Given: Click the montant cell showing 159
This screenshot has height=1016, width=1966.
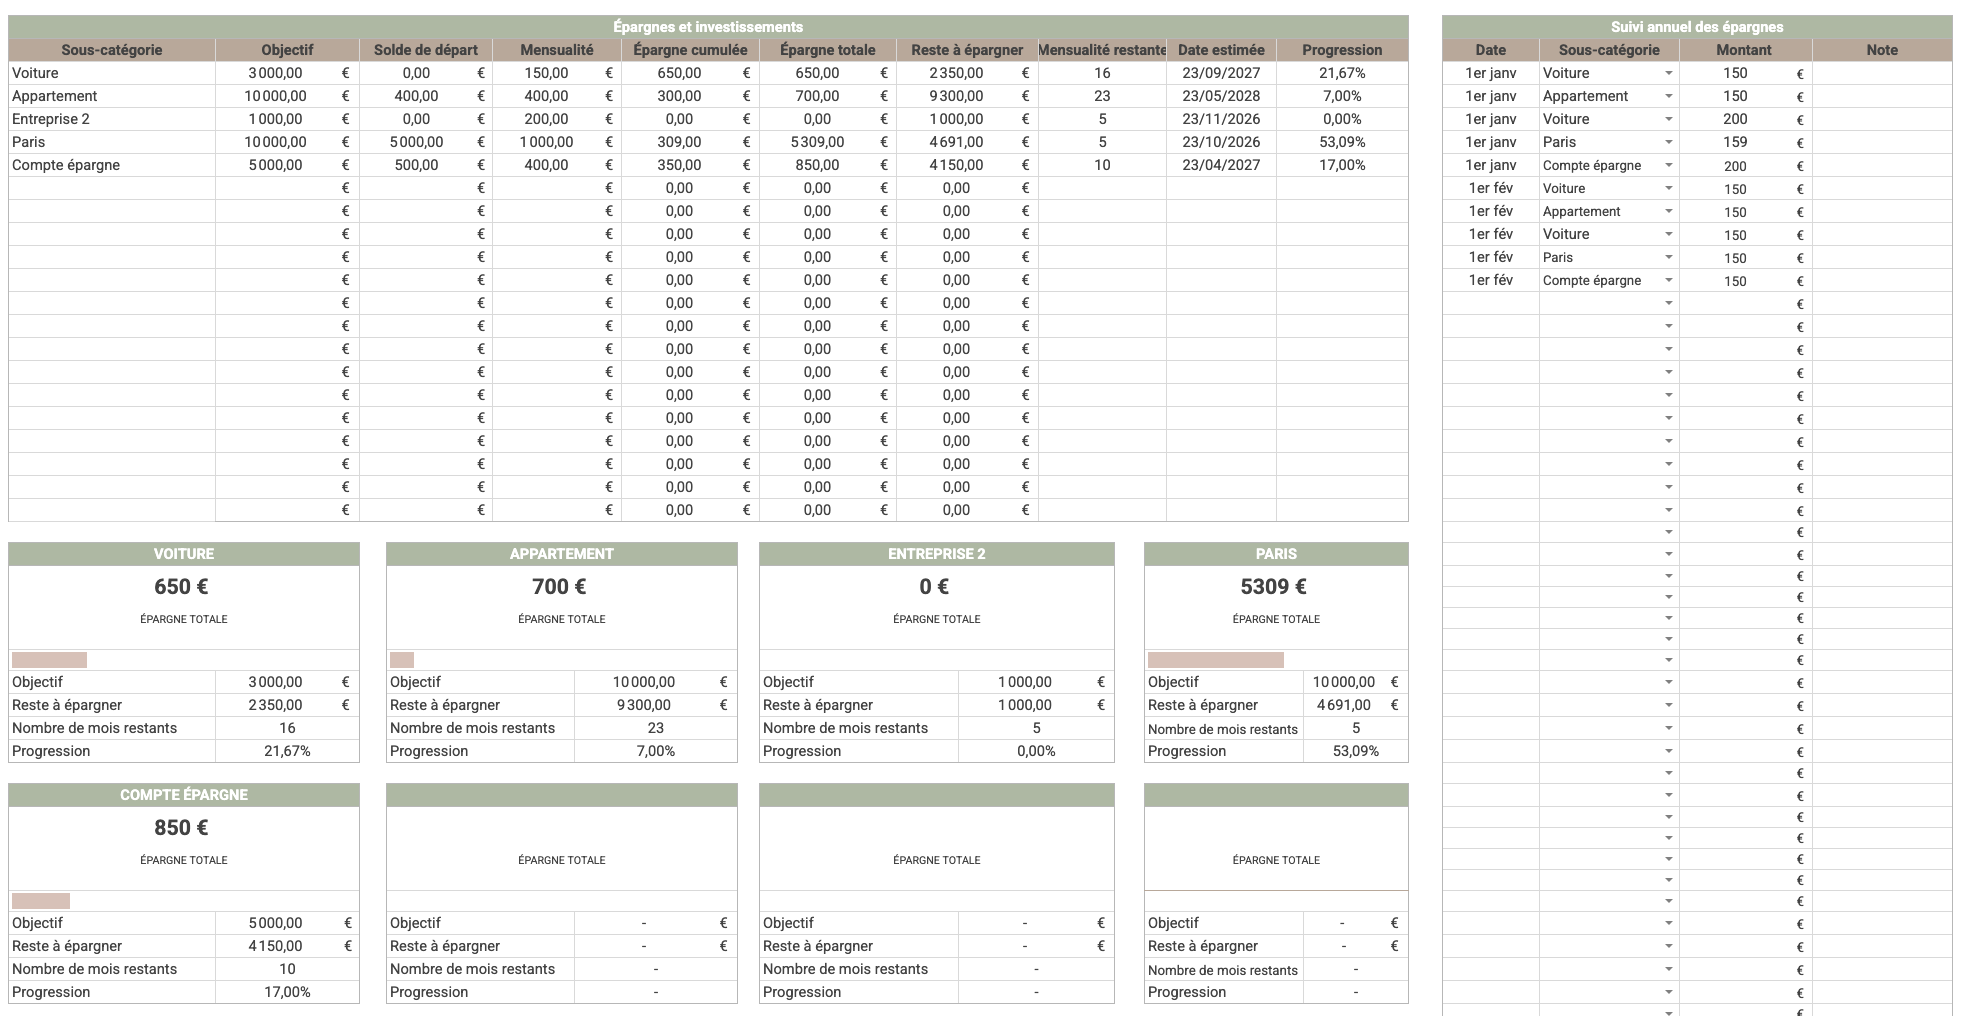Looking at the screenshot, I should [x=1745, y=142].
